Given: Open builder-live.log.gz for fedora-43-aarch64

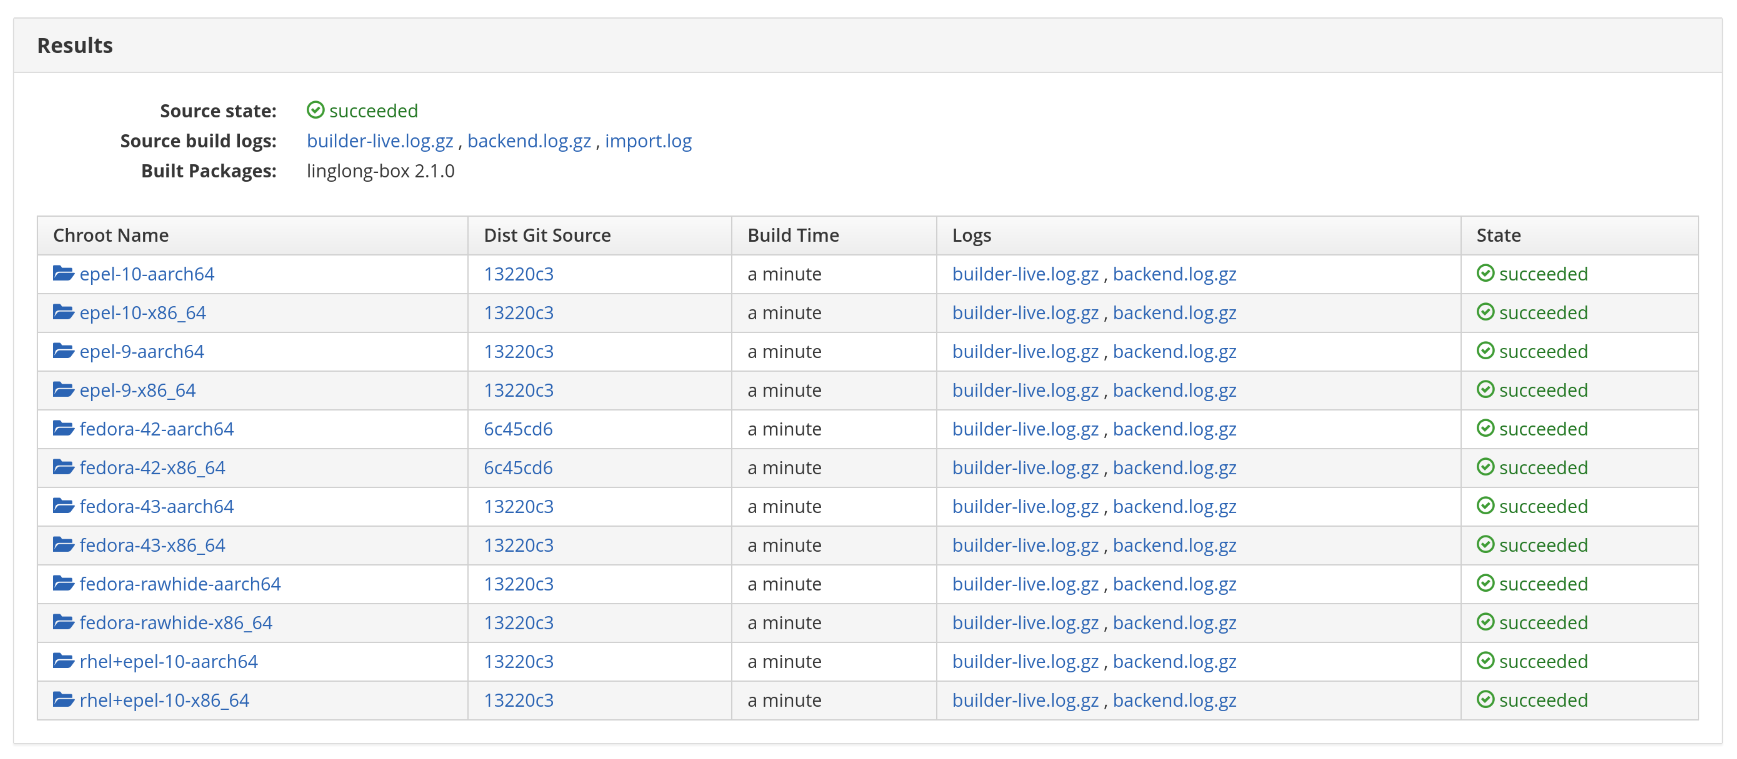Looking at the screenshot, I should (1025, 507).
